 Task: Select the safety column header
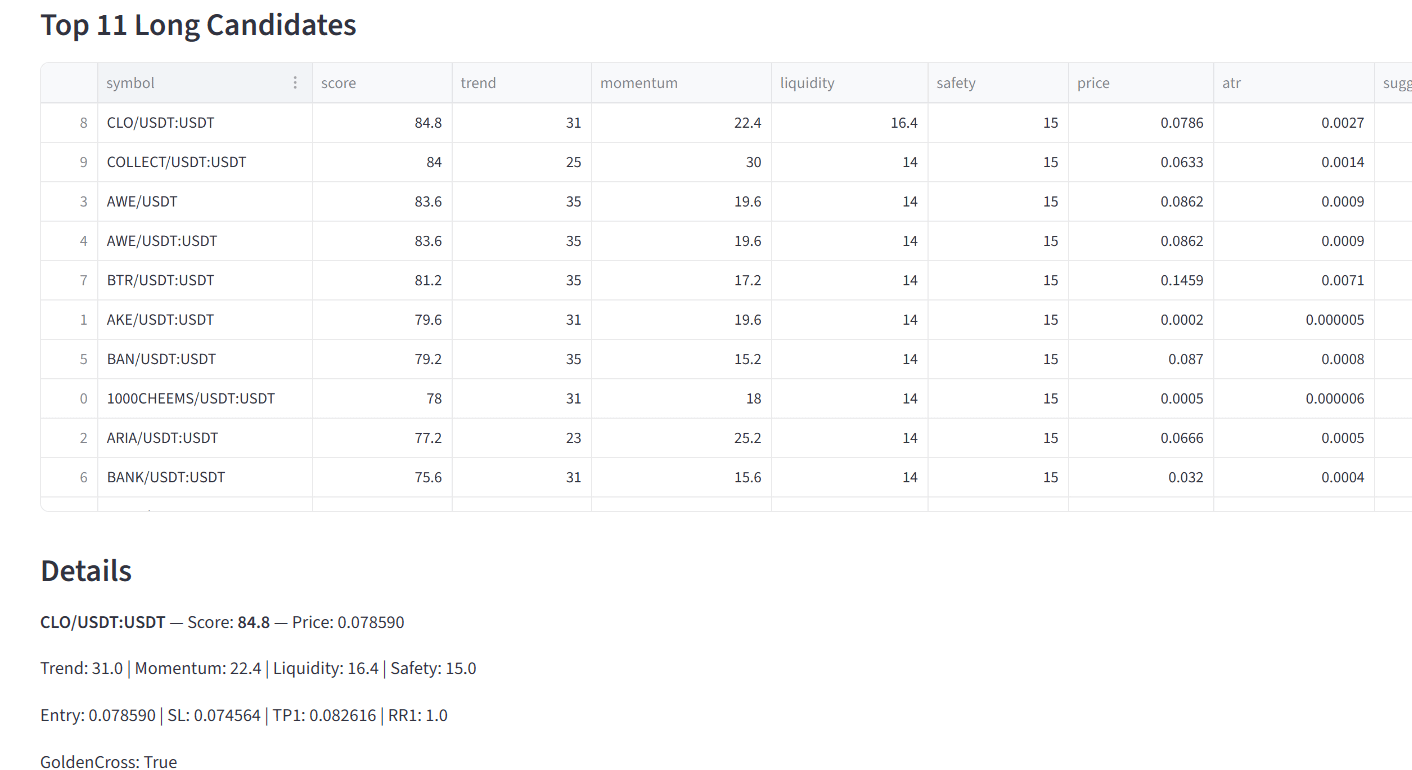996,83
